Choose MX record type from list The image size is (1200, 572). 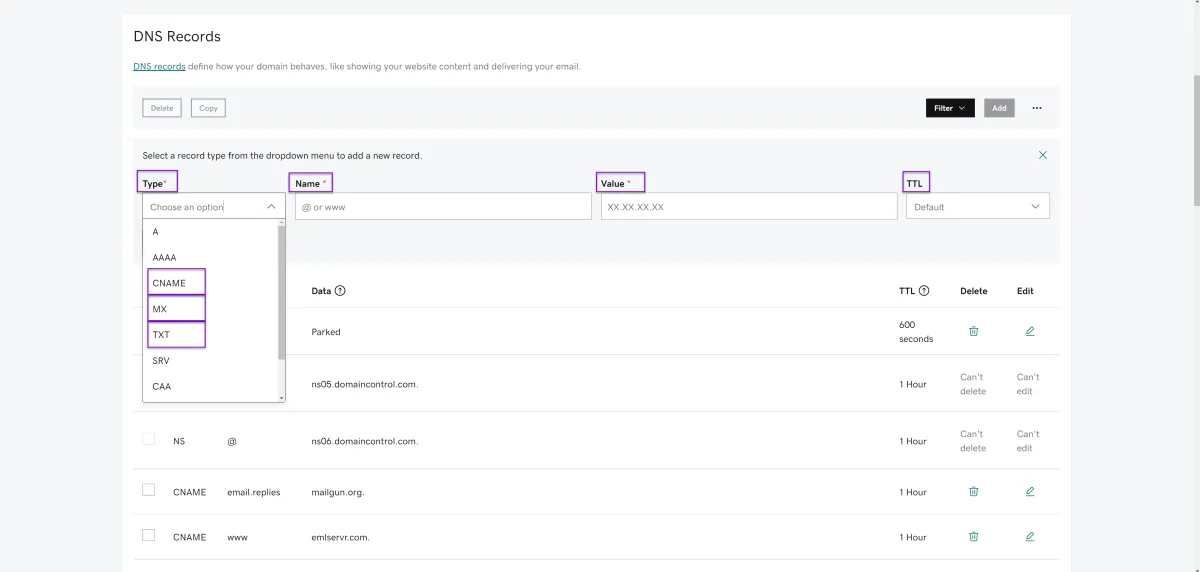pos(210,309)
